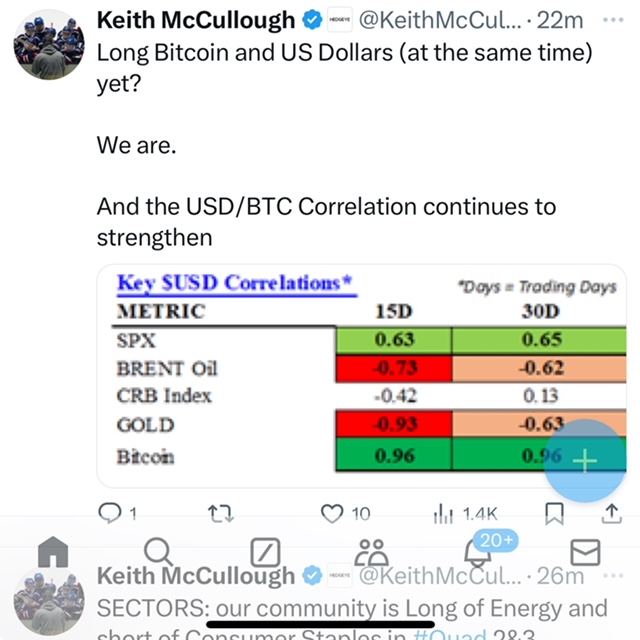Open the three-dot more menu on first tweet
640x640 pixels.
click(x=612, y=19)
